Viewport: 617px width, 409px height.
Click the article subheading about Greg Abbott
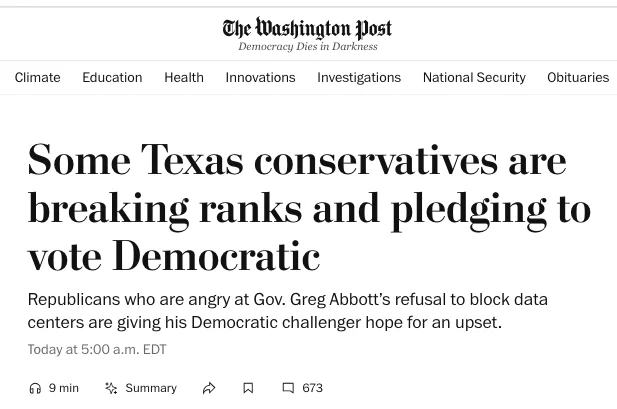point(288,311)
